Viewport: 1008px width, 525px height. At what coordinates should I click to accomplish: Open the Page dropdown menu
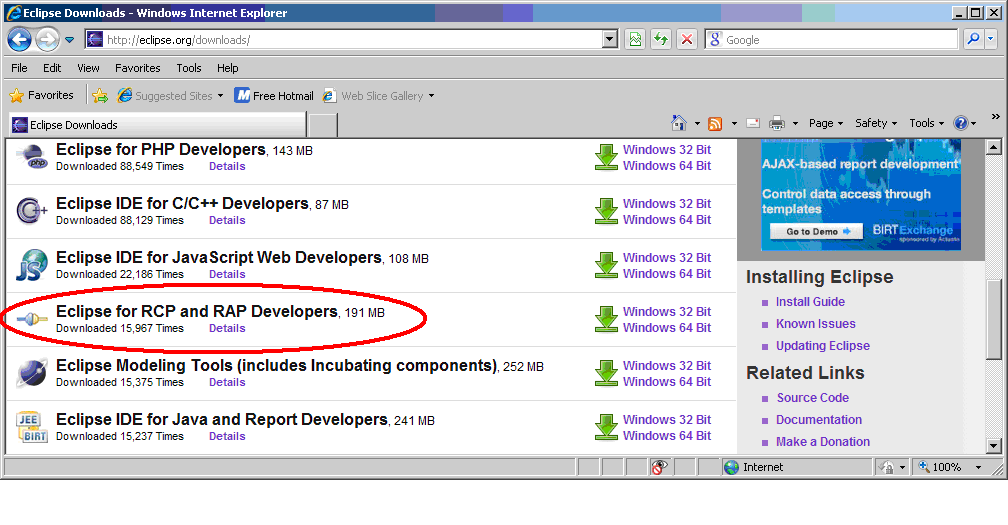tap(825, 123)
